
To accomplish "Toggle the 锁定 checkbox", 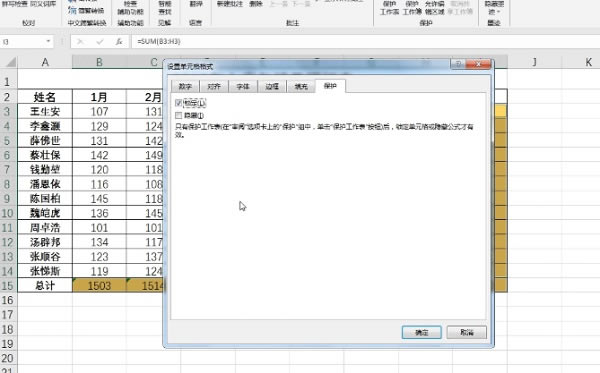I will click(x=178, y=103).
